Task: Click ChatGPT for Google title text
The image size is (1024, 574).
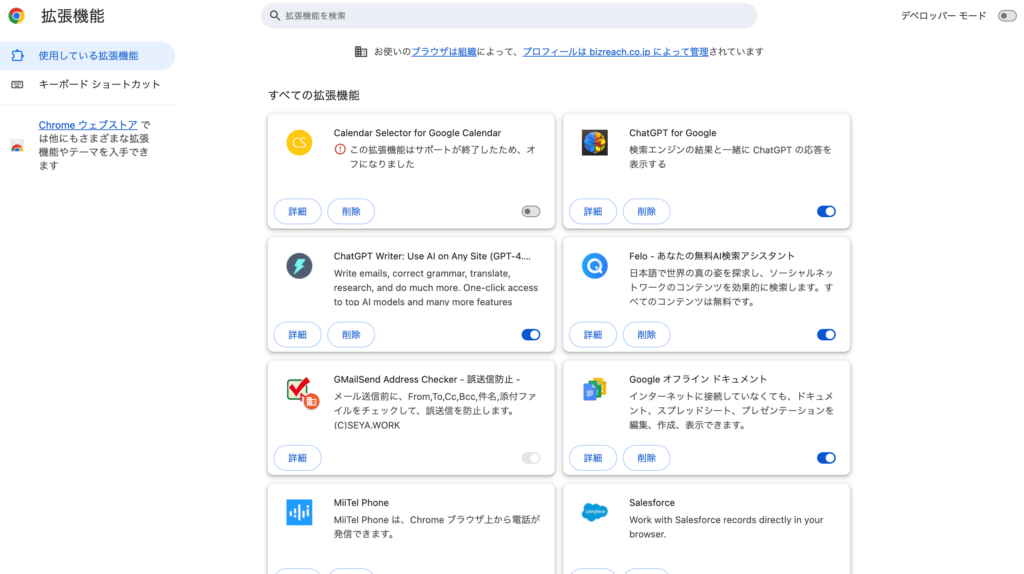Action: point(673,133)
